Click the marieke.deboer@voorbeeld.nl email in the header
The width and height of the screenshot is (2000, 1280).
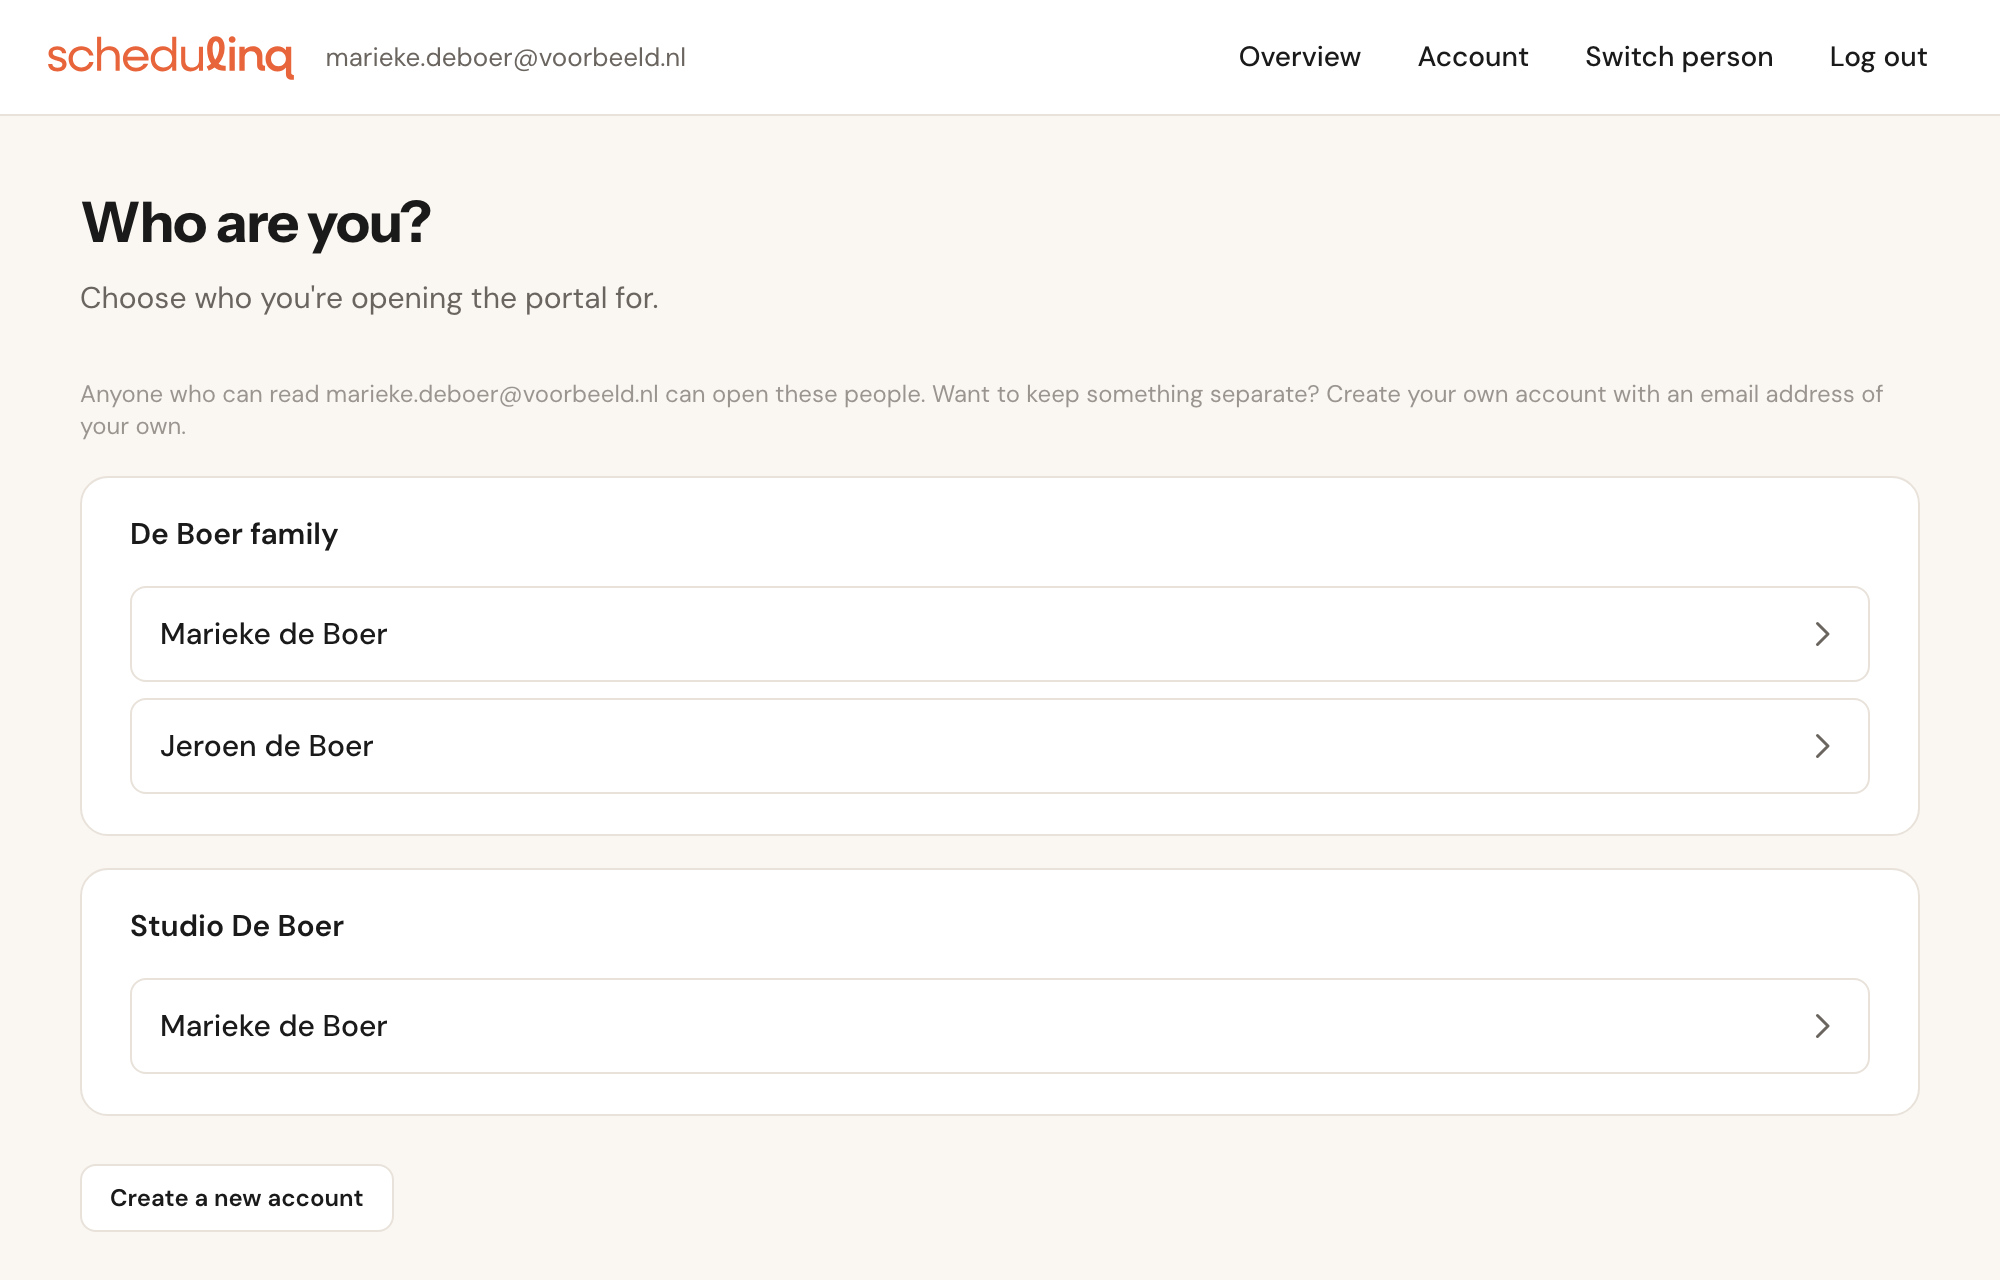[x=505, y=58]
